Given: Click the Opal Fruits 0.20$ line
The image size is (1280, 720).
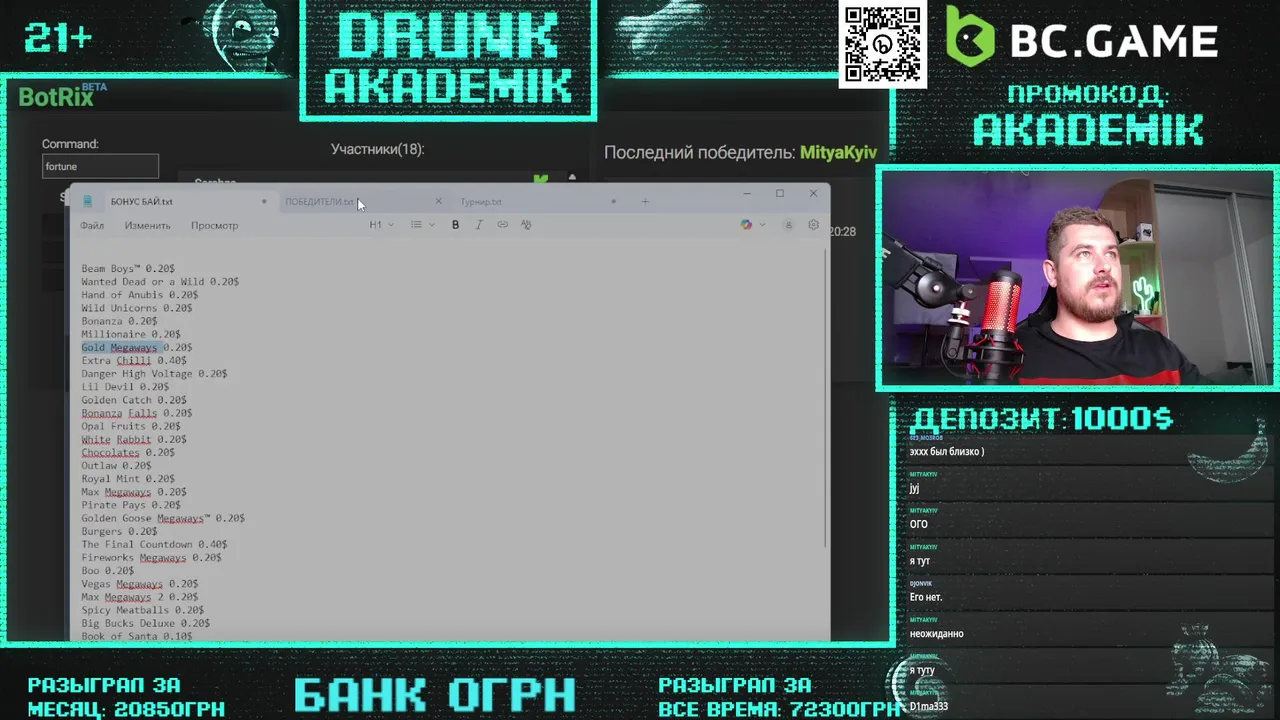Looking at the screenshot, I should point(131,426).
